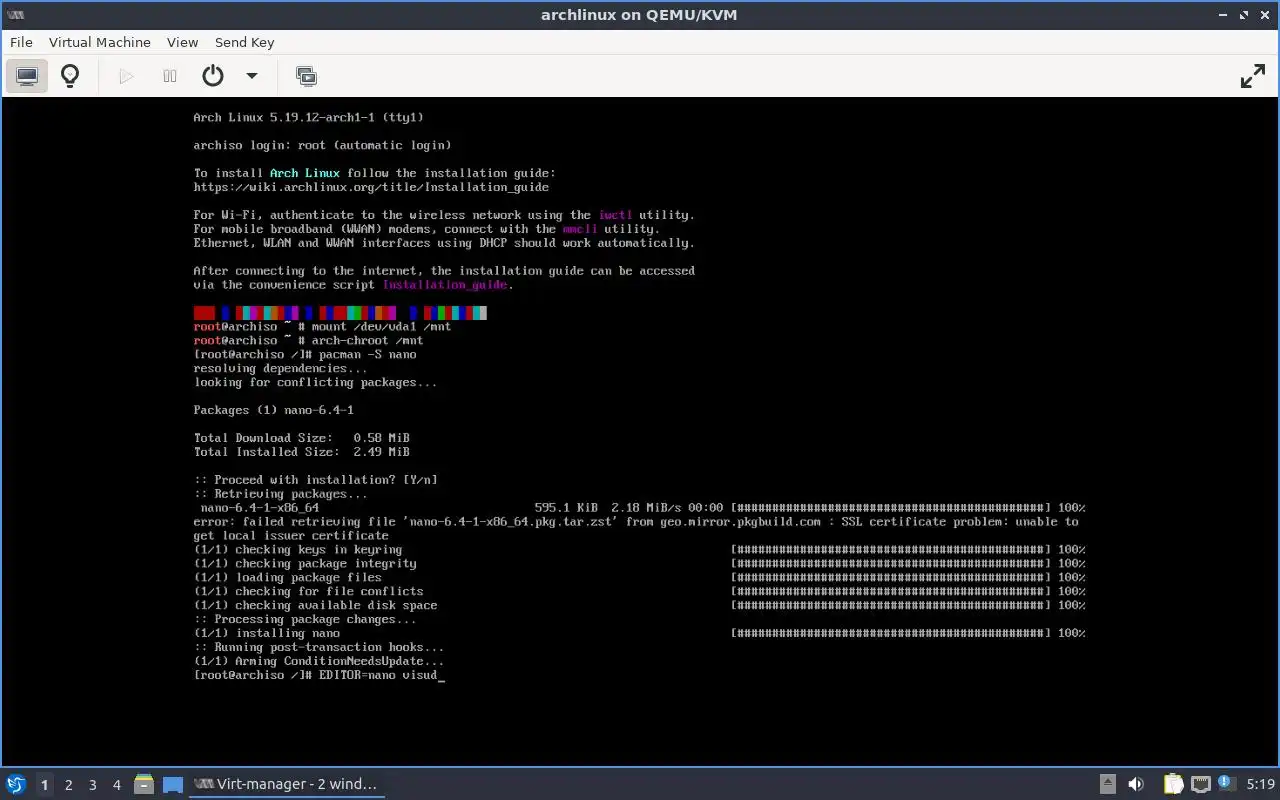The height and width of the screenshot is (800, 1280).
Task: Show virtual hardware details lightbulb
Action: click(x=70, y=76)
